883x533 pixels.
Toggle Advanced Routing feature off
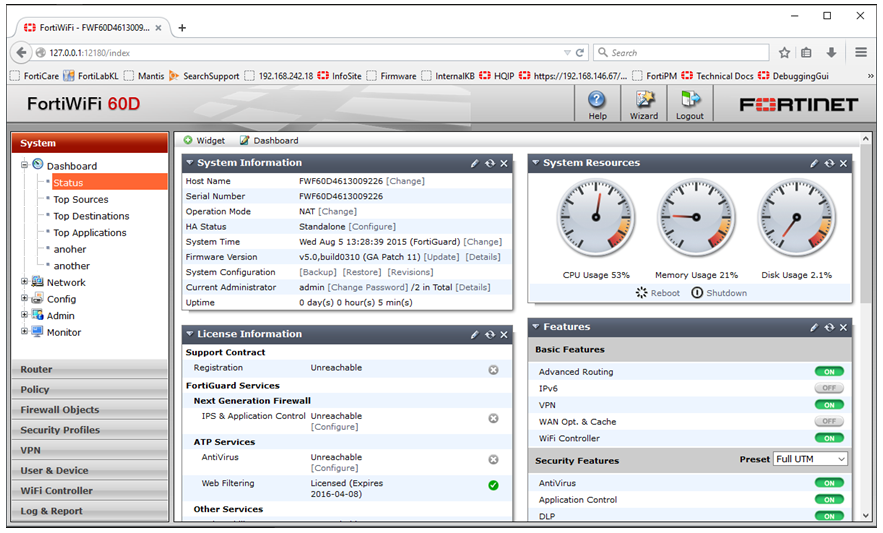pyautogui.click(x=828, y=372)
